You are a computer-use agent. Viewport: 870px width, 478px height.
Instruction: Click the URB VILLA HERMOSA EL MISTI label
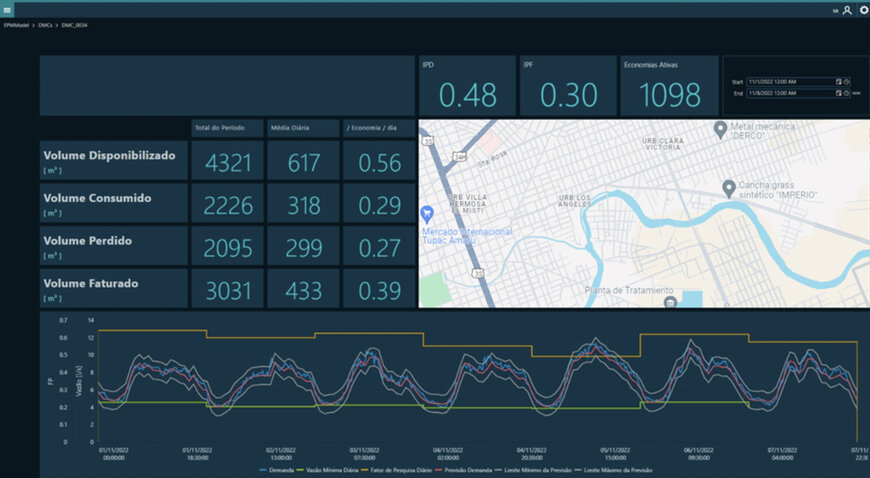coord(469,204)
